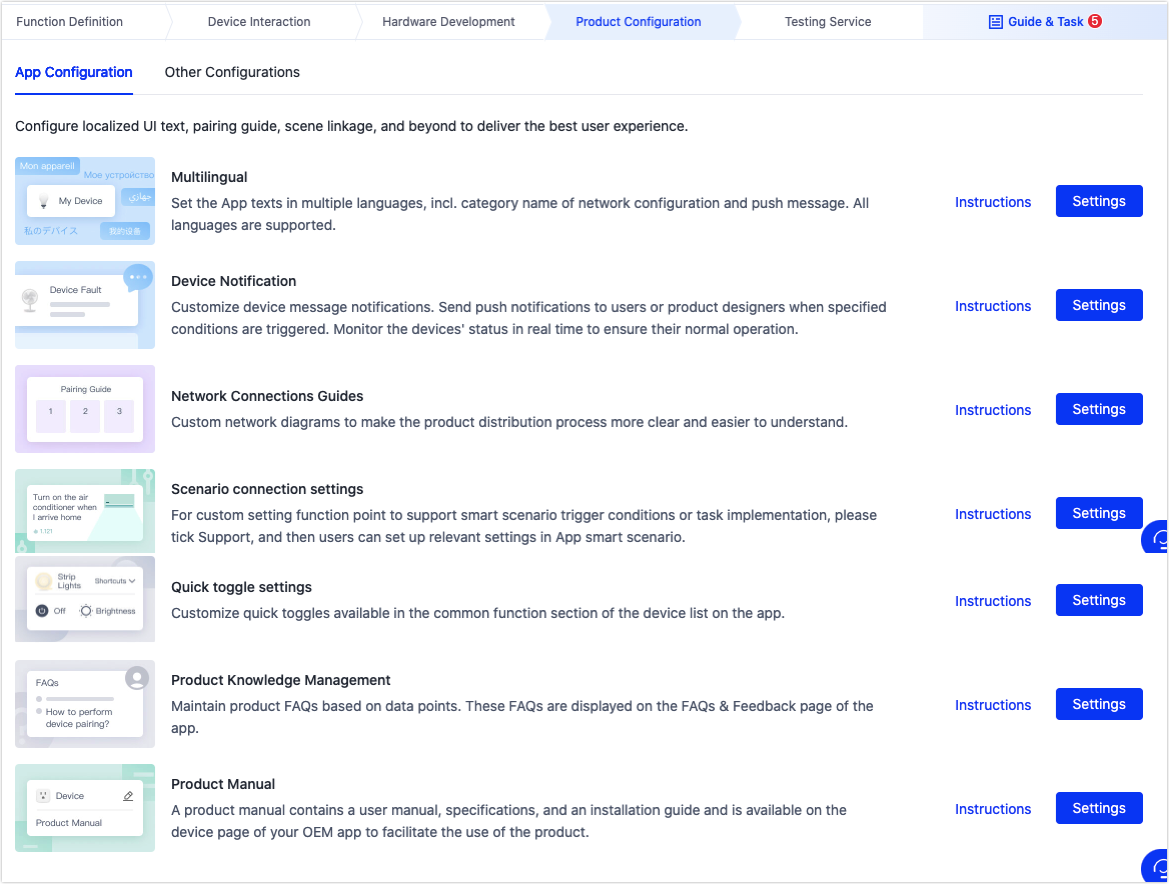Open Instructions for Network Connections Guides
This screenshot has width=1169, height=884.
(992, 410)
